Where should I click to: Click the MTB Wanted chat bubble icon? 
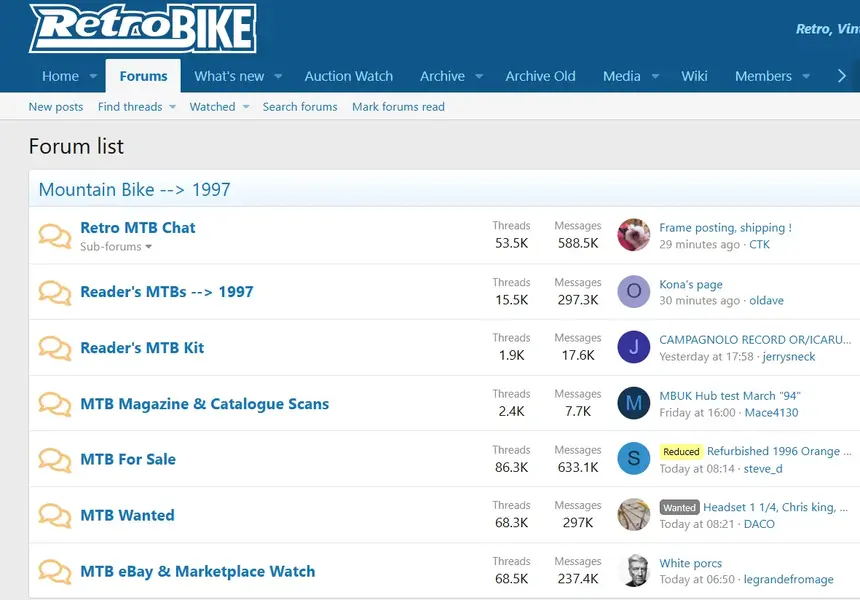pyautogui.click(x=55, y=516)
